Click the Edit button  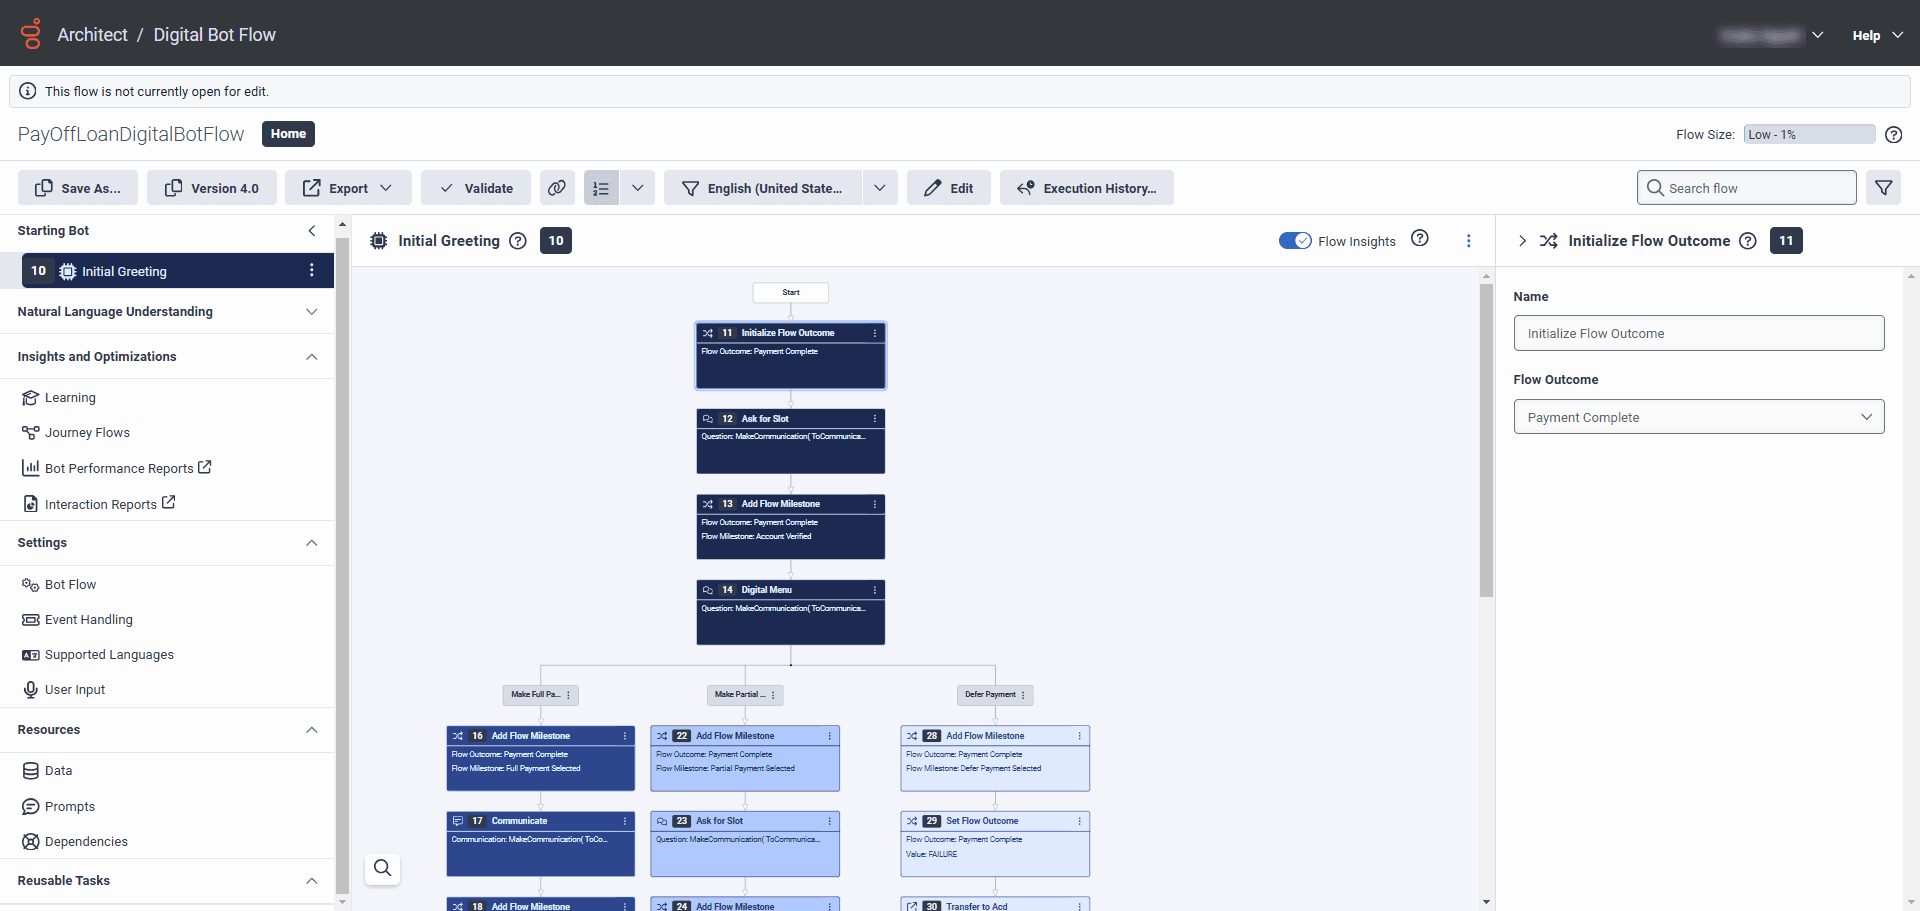tap(948, 187)
